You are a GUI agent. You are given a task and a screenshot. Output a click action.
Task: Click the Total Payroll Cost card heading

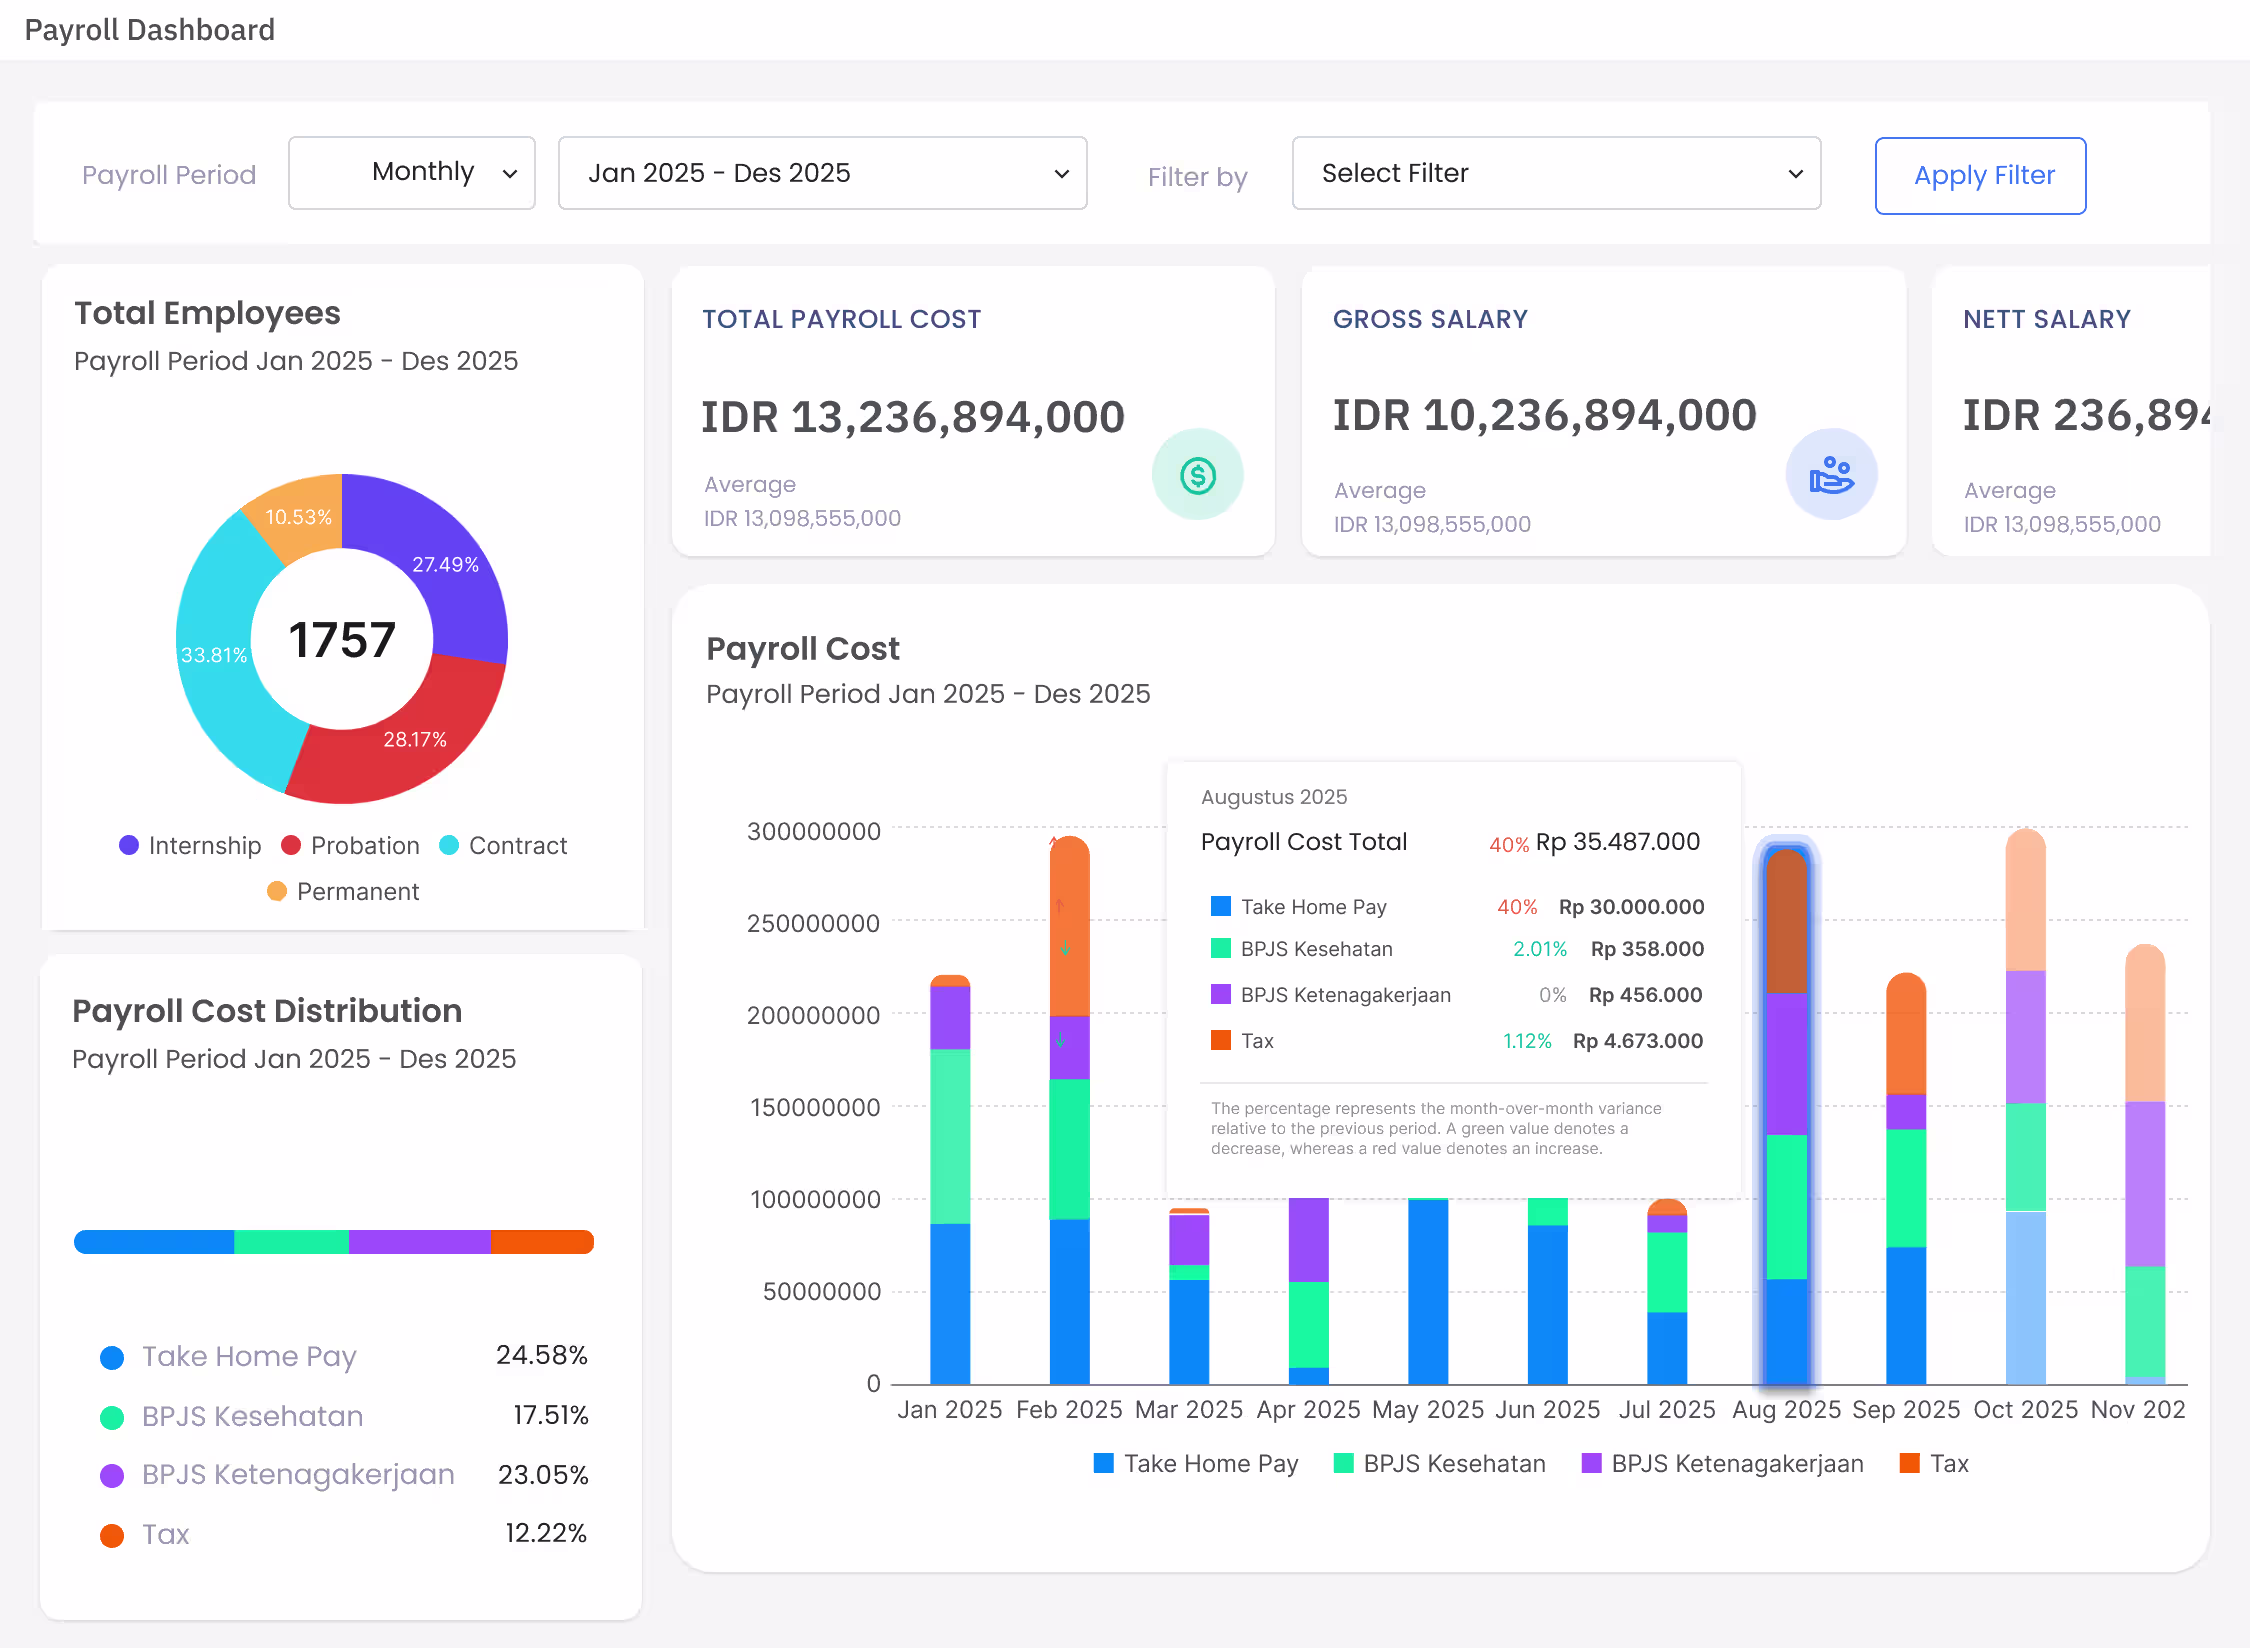[x=841, y=319]
